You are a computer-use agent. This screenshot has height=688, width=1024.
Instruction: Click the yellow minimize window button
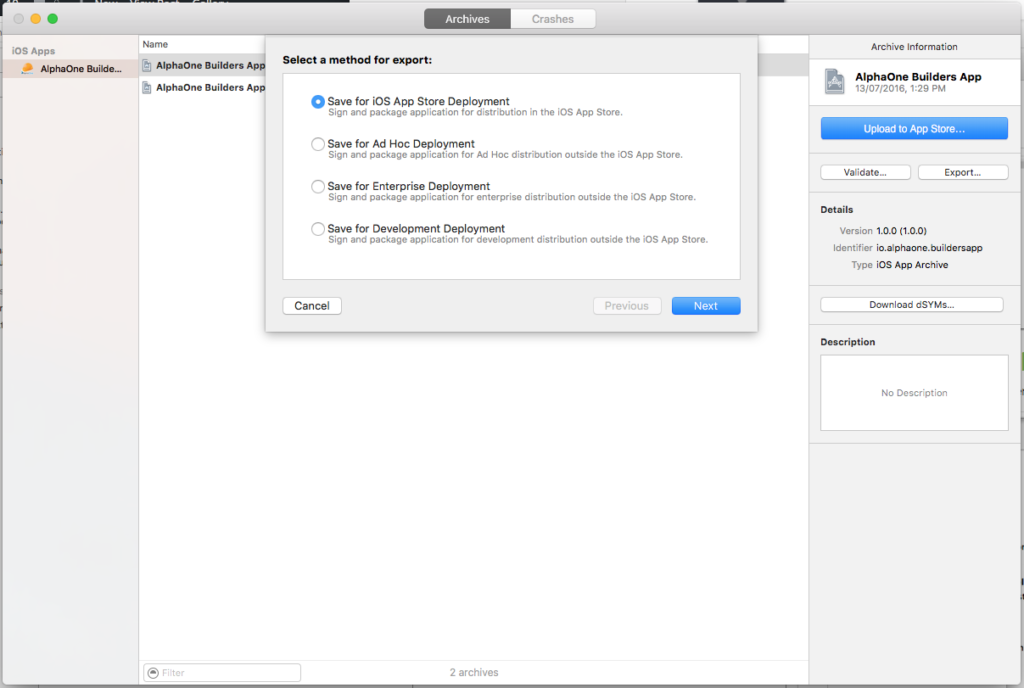pyautogui.click(x=35, y=19)
